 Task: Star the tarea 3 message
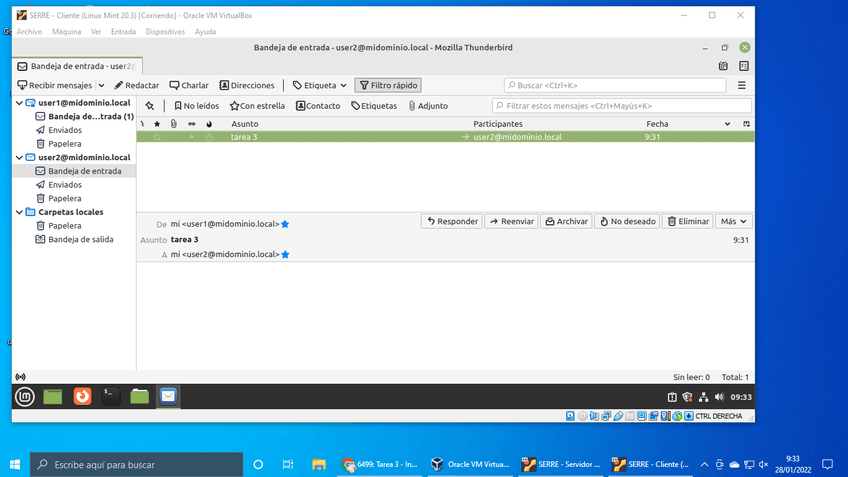pyautogui.click(x=157, y=137)
